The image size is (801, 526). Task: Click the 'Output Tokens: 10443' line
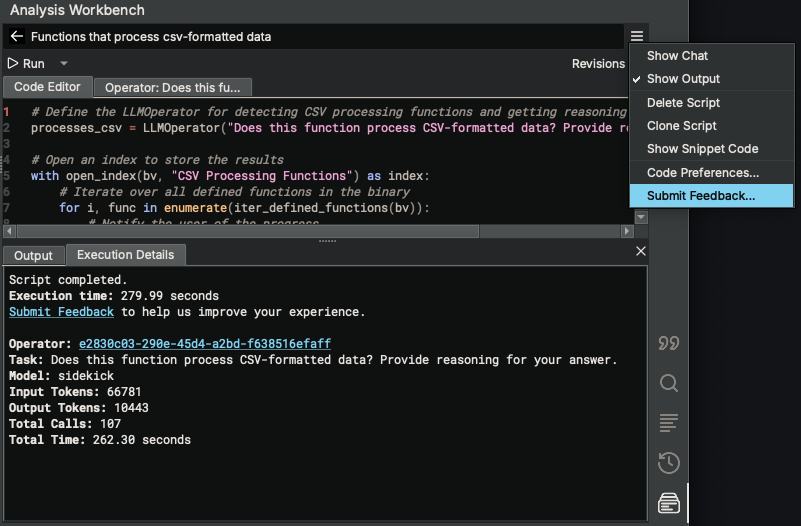[79, 408]
